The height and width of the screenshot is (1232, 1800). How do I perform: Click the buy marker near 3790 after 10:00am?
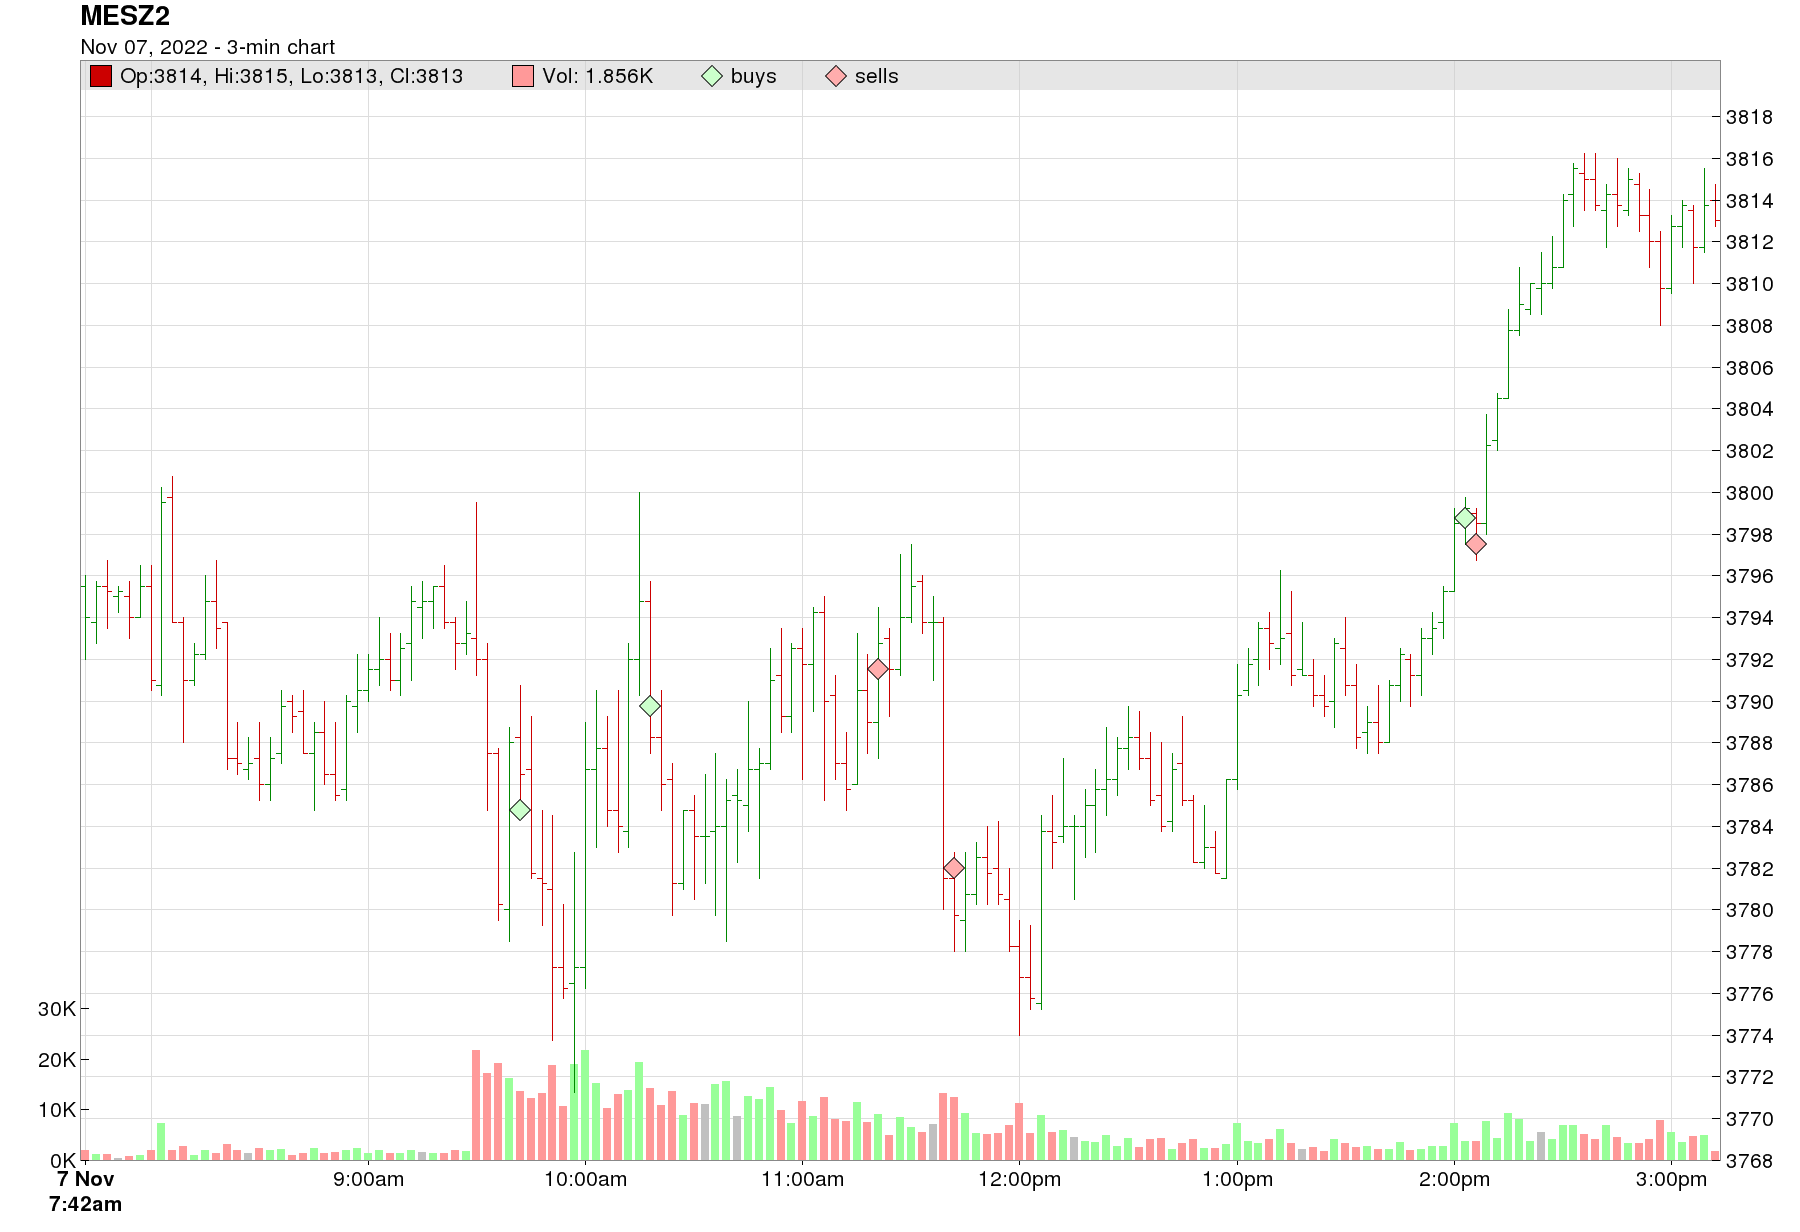pyautogui.click(x=650, y=706)
